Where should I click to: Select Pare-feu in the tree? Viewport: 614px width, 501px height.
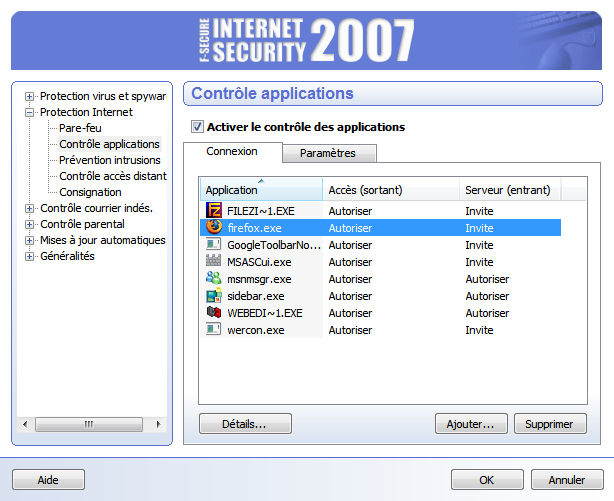[80, 128]
